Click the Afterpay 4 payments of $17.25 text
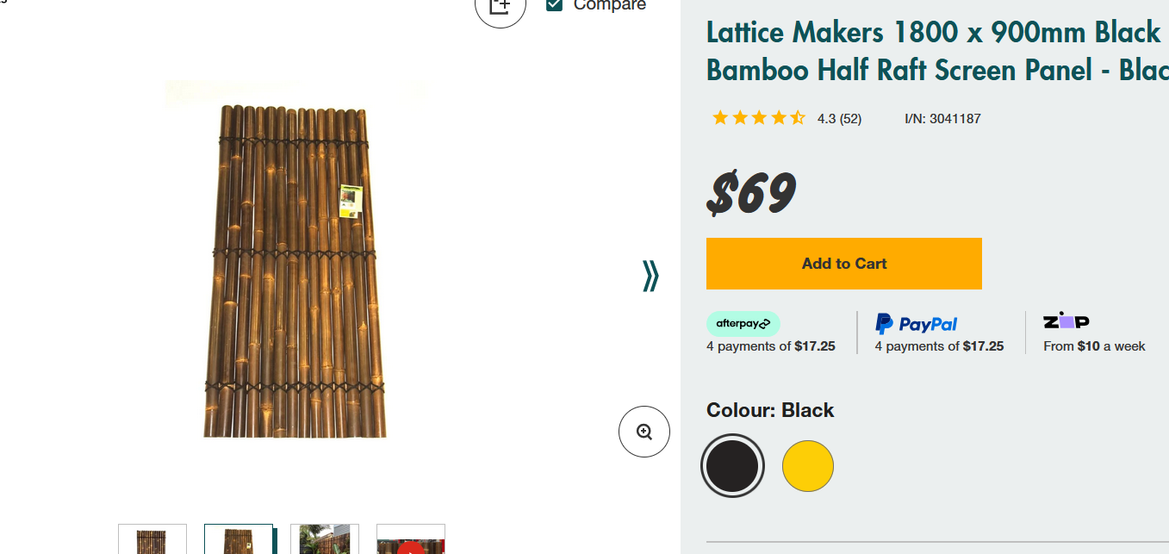The height and width of the screenshot is (554, 1169). (x=770, y=346)
